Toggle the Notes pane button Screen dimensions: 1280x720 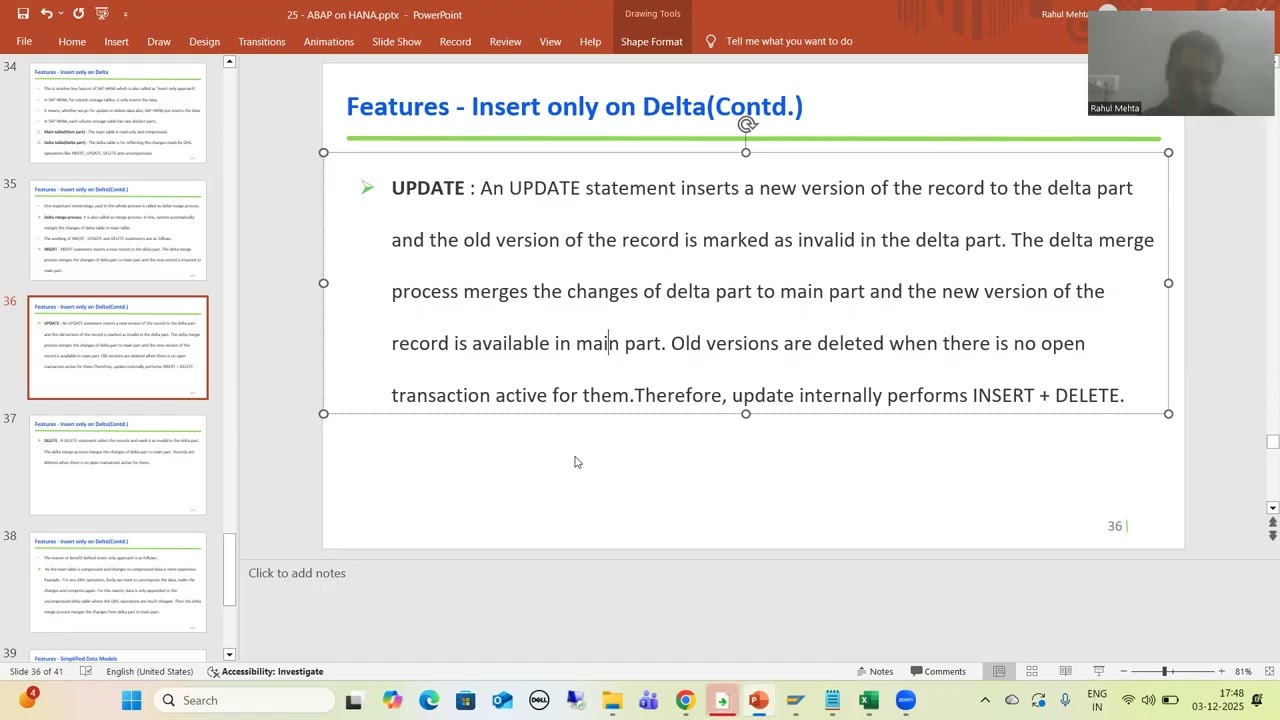click(x=875, y=671)
